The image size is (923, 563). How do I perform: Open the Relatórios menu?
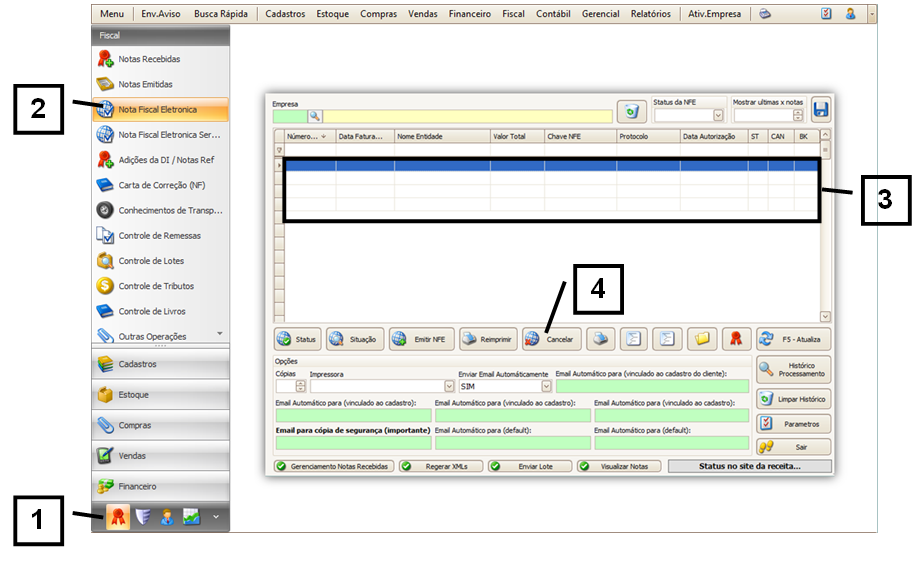650,14
